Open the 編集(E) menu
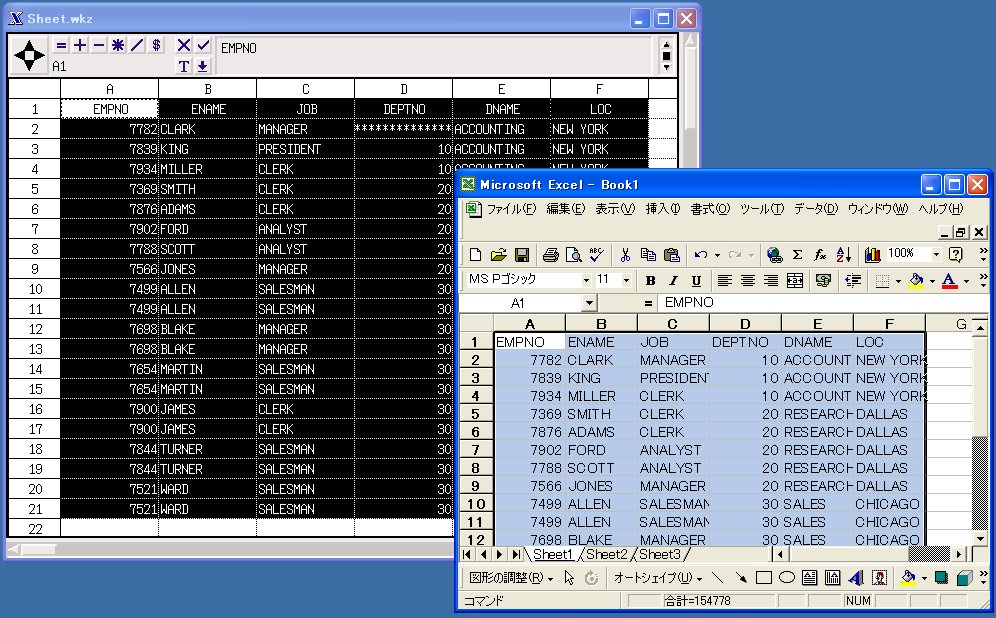Image resolution: width=996 pixels, height=618 pixels. pos(565,209)
